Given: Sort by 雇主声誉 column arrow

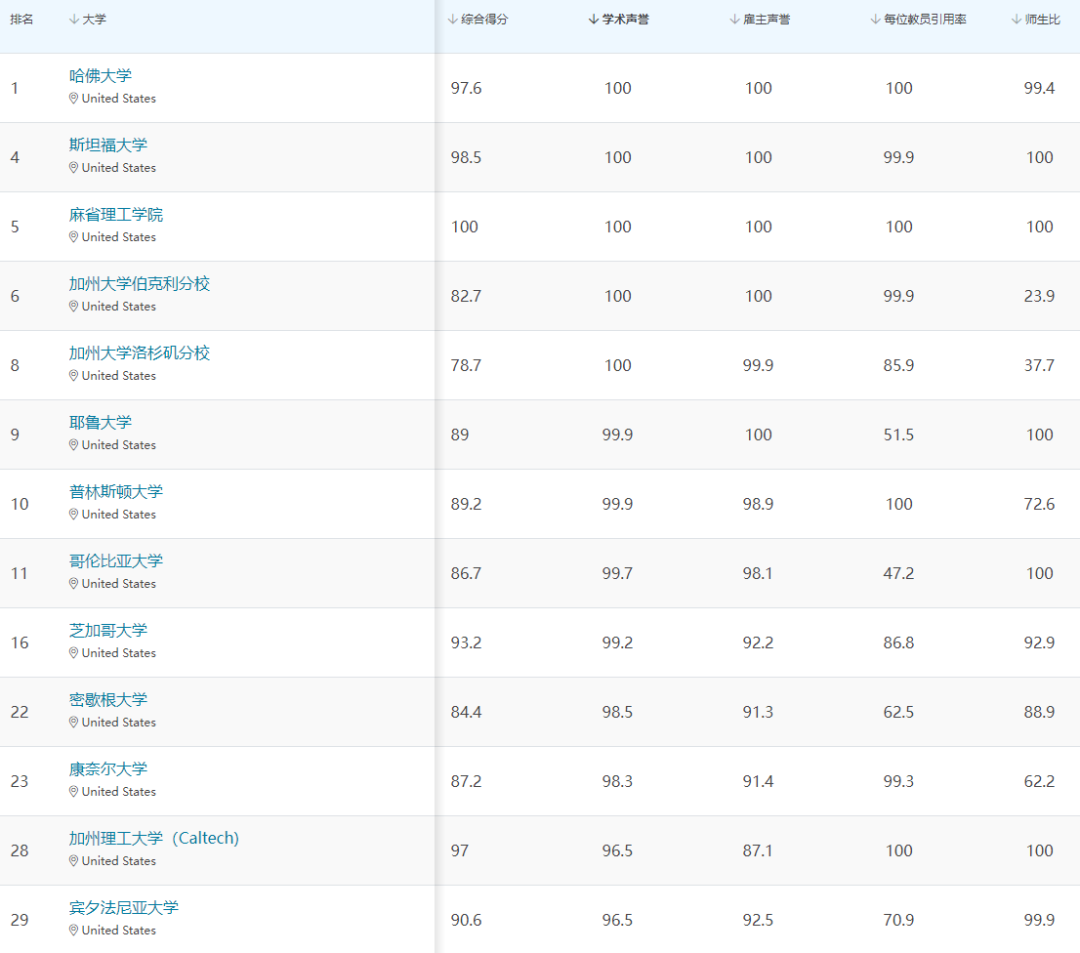Looking at the screenshot, I should (735, 19).
